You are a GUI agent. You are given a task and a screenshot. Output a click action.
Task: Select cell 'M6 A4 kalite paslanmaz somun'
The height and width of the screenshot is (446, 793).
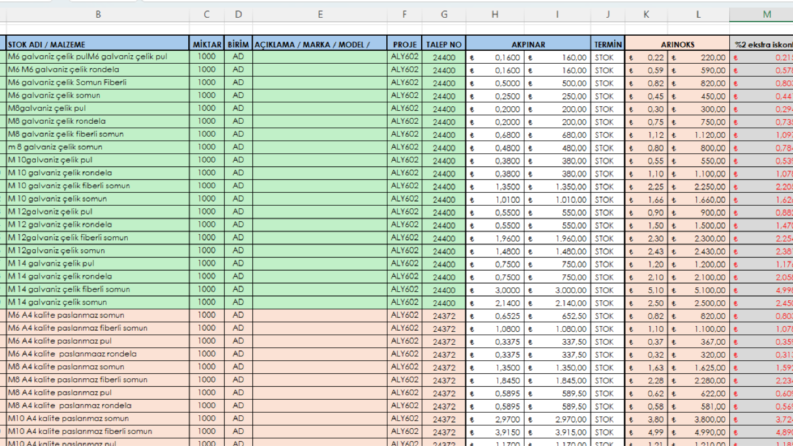(98, 315)
